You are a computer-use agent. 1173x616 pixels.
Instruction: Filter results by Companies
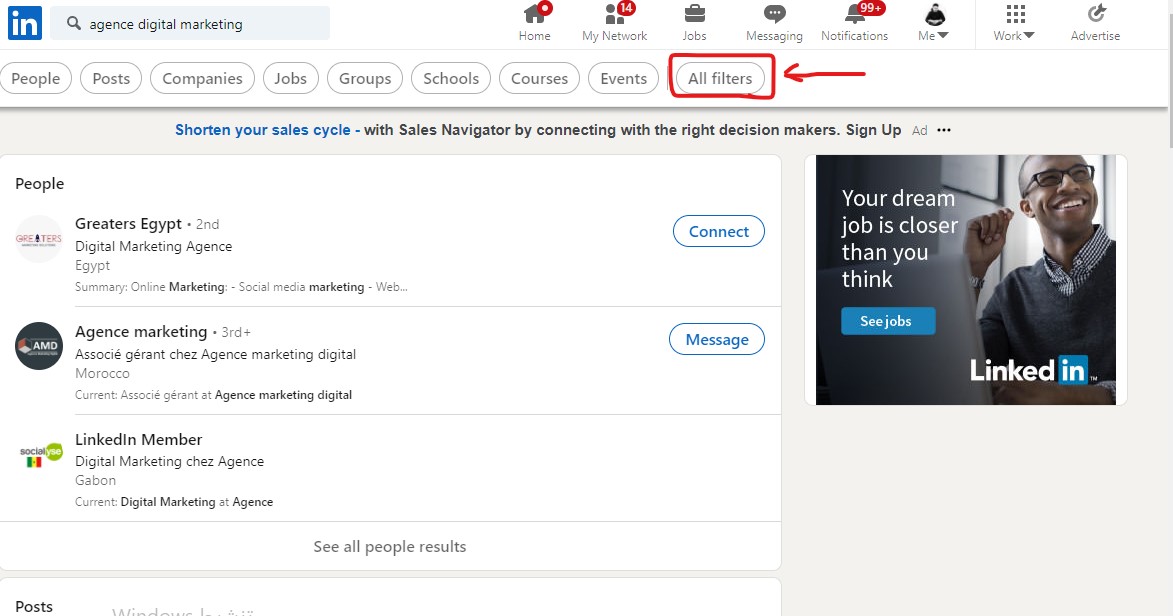click(202, 79)
